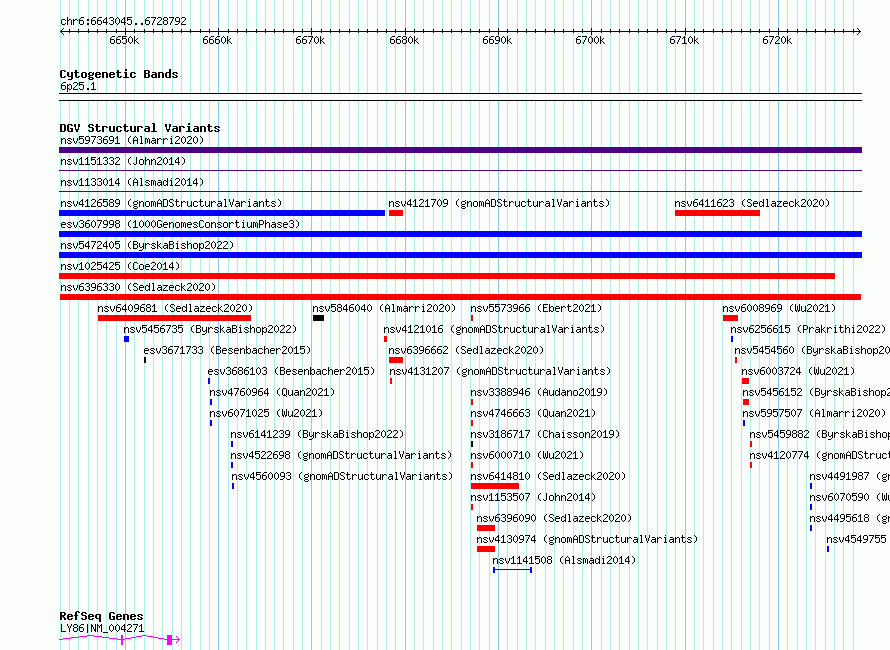This screenshot has height=650, width=890.
Task: Click nsv4522698 (gnomADStructuralVariants) label
Action: click(x=341, y=455)
